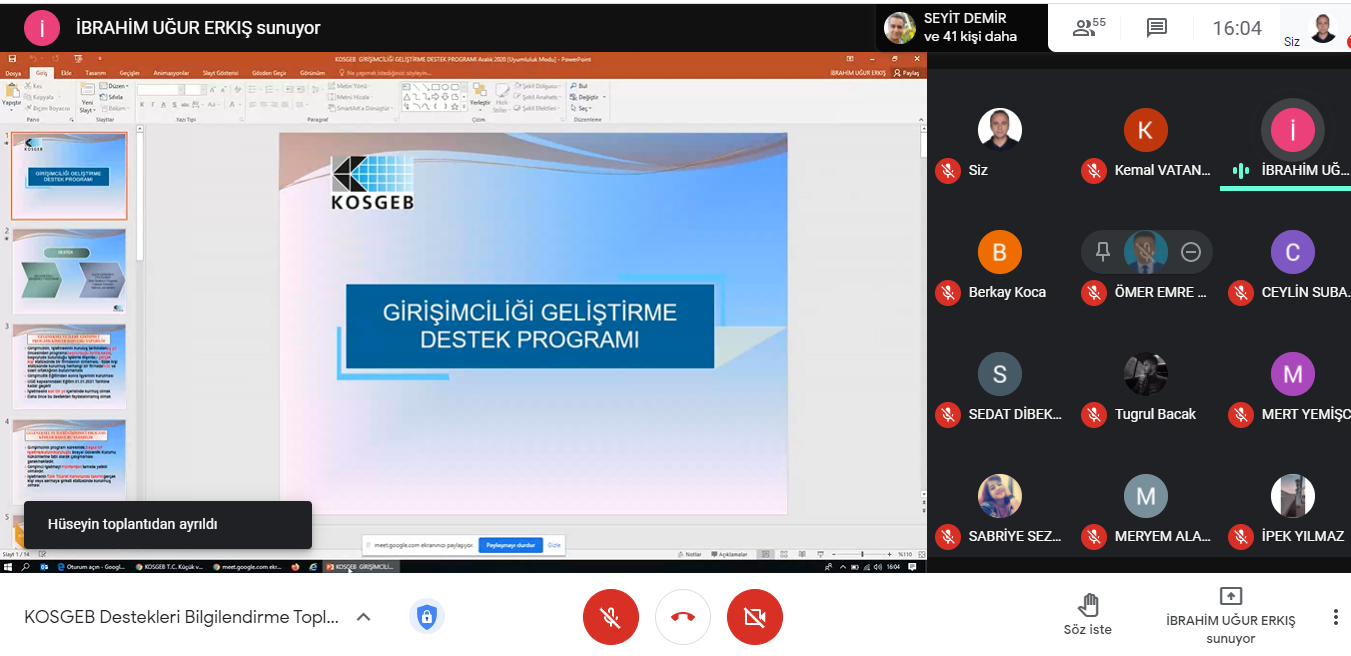Pin ÖMER EMRE participant tile
Screen dimensions: 1351x656
(1103, 252)
